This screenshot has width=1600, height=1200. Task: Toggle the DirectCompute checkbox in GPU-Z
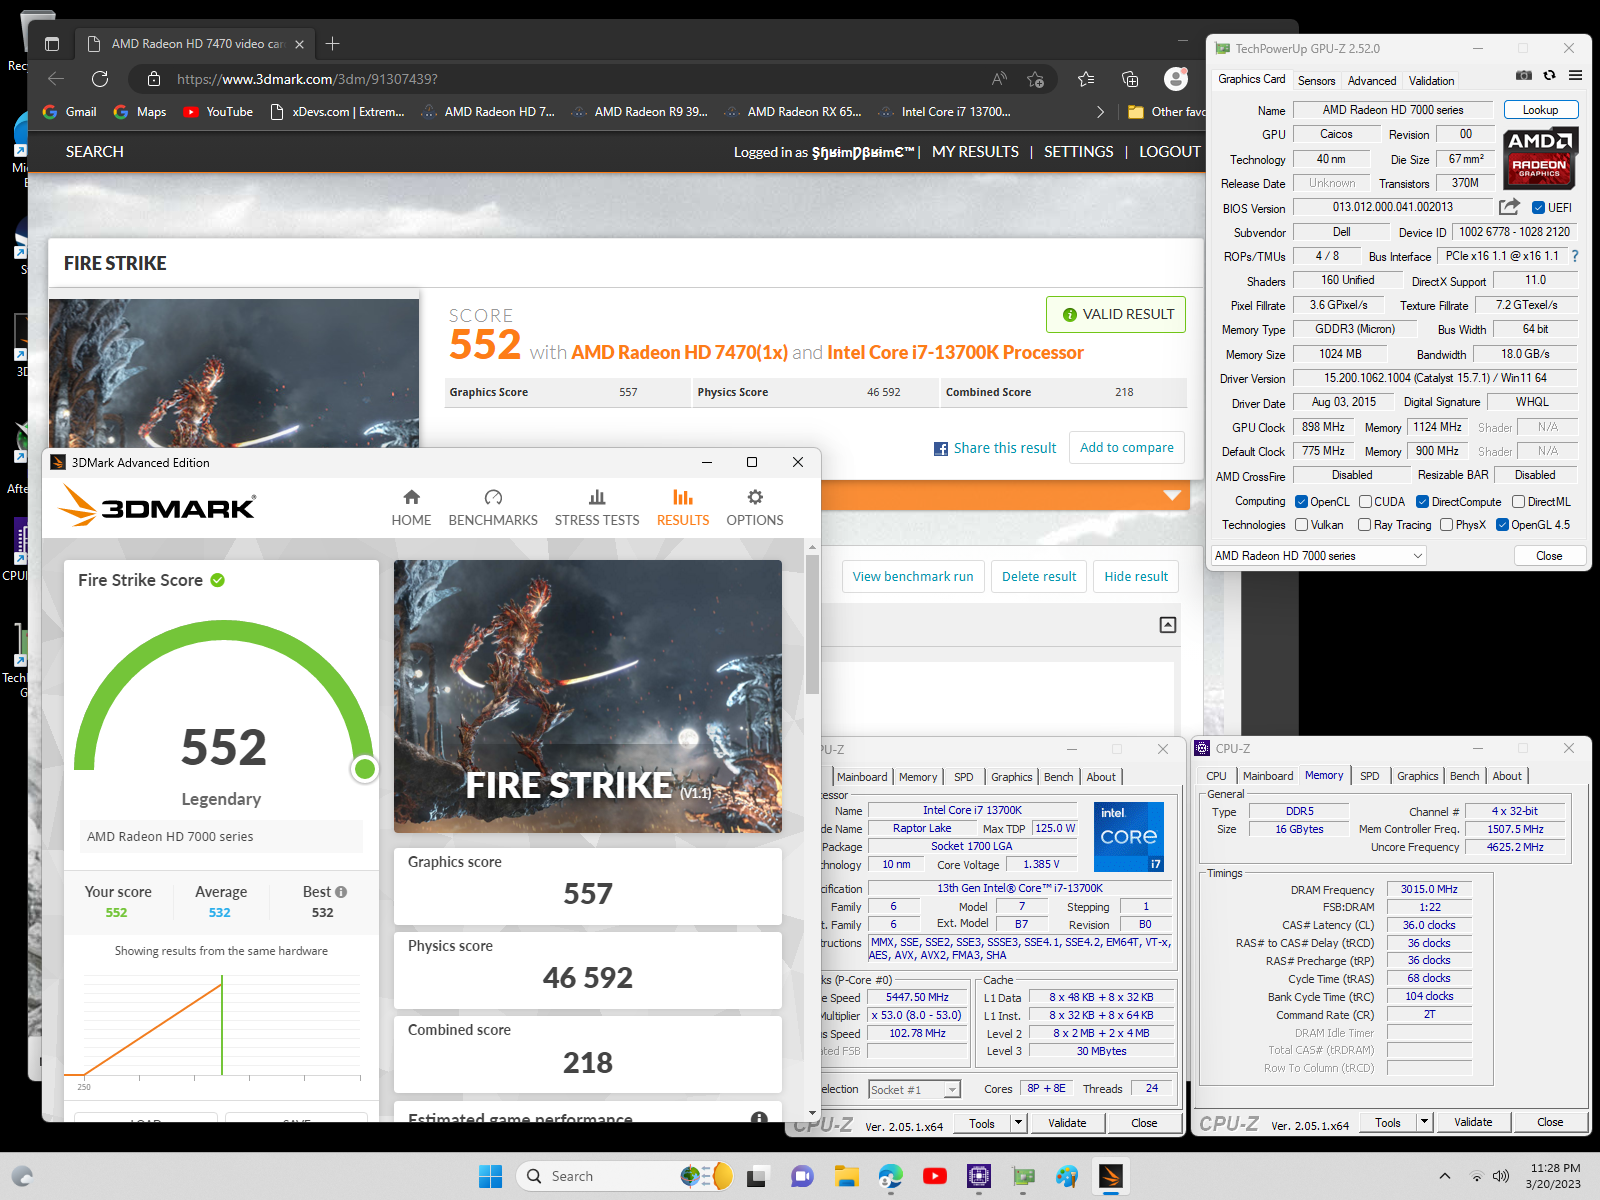pyautogui.click(x=1422, y=502)
